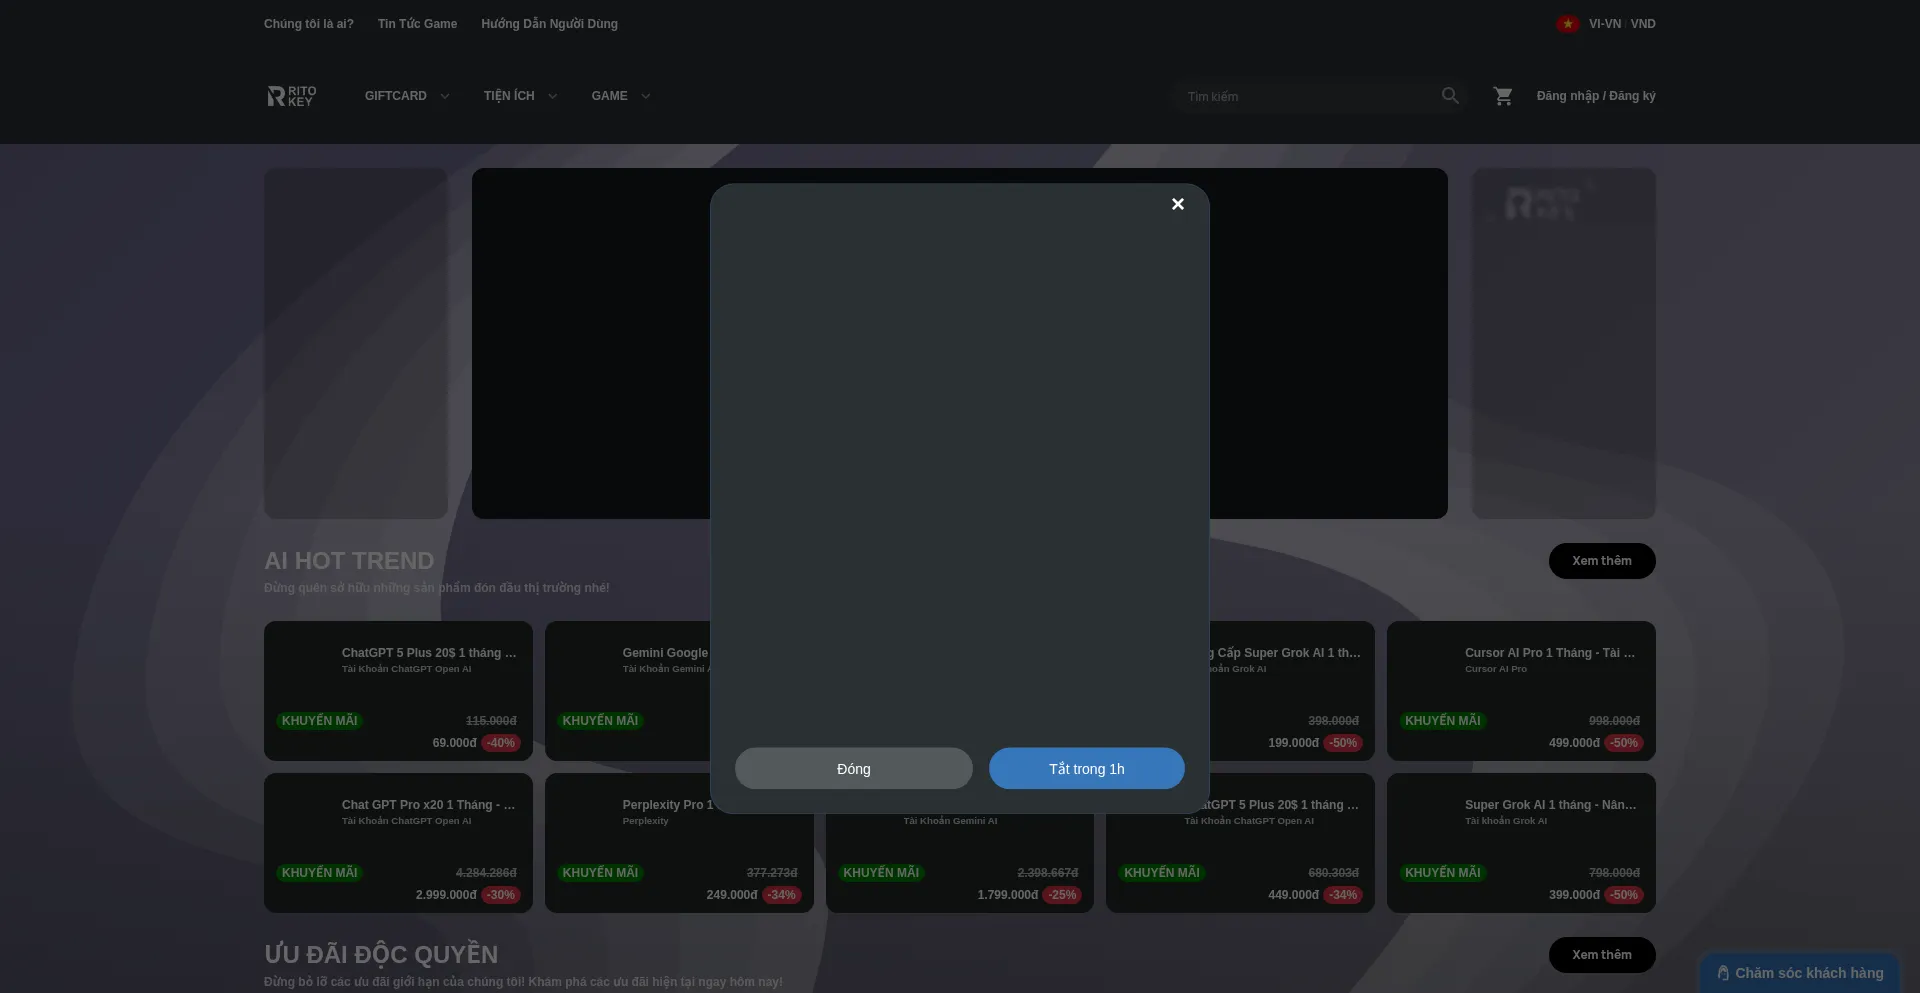This screenshot has width=1920, height=993.
Task: Click KHUYẾN MÃI badge on Perplexity Pro card
Action: coord(600,873)
